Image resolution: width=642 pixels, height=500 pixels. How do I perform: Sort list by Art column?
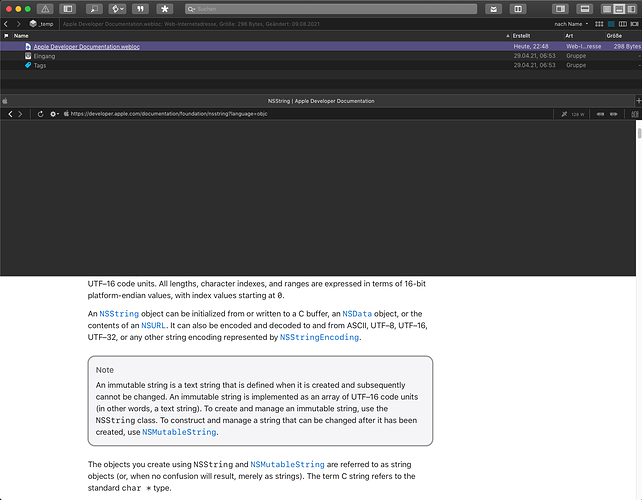coord(584,36)
